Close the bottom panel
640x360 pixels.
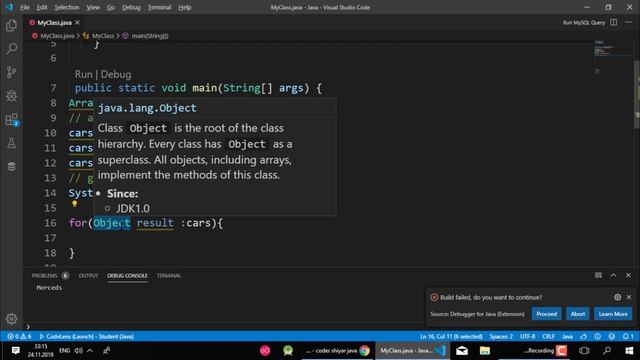(x=629, y=276)
